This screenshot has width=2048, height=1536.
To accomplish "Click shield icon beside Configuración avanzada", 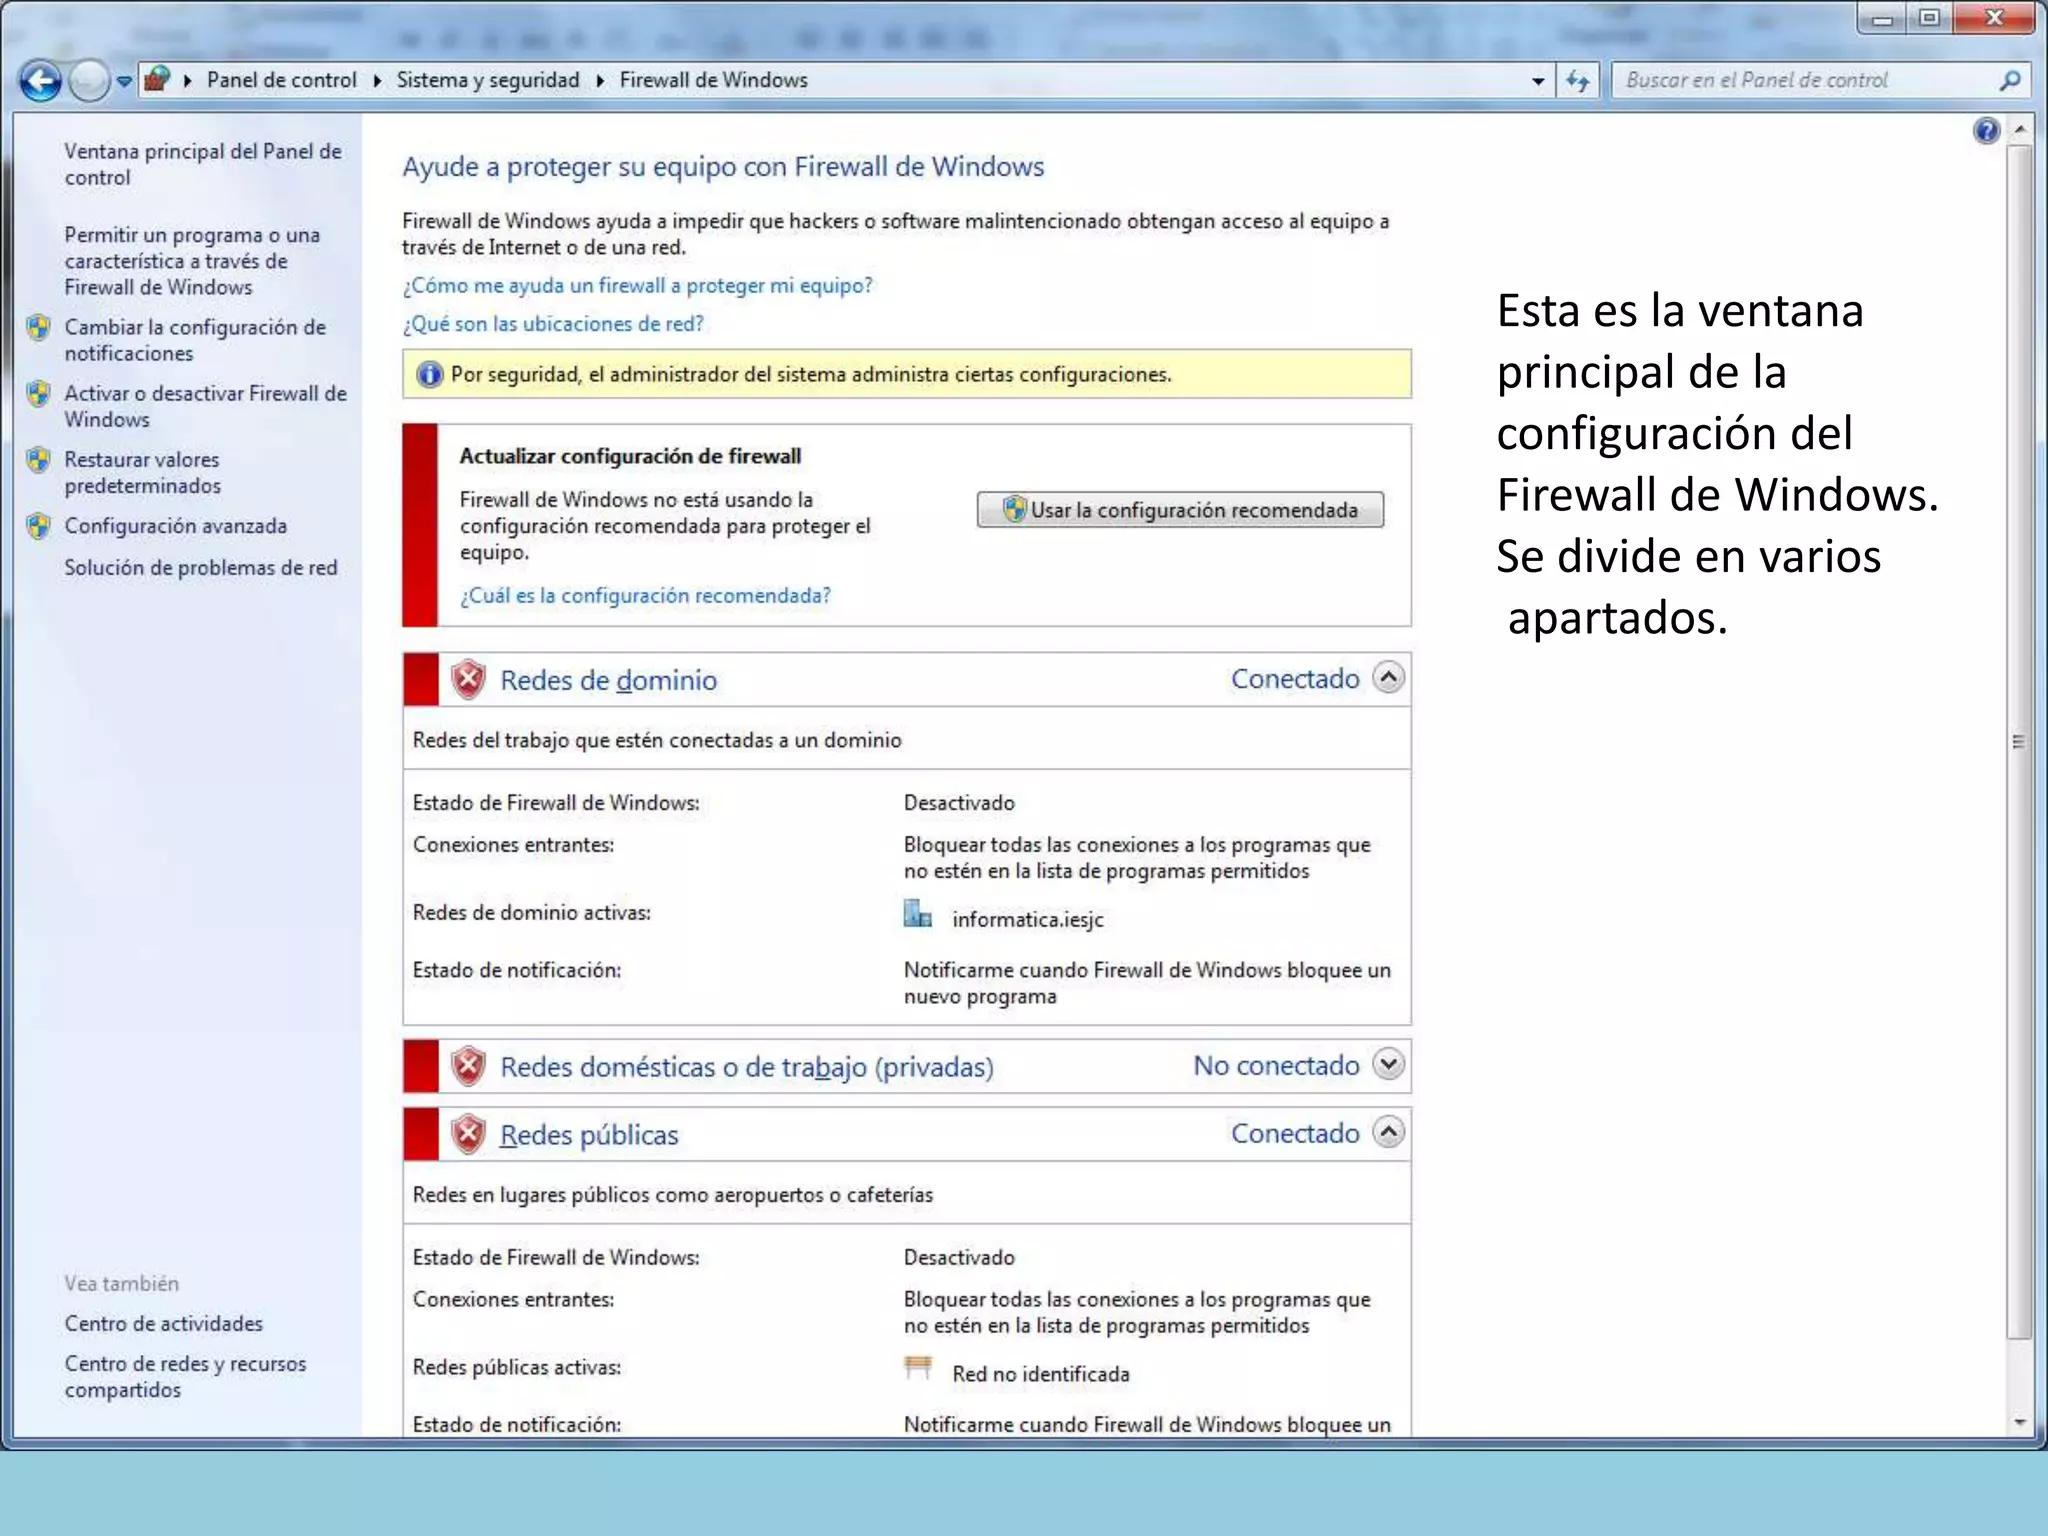I will coord(39,526).
